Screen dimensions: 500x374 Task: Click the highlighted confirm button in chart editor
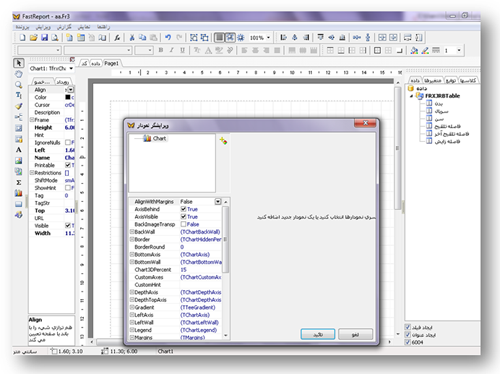318,334
